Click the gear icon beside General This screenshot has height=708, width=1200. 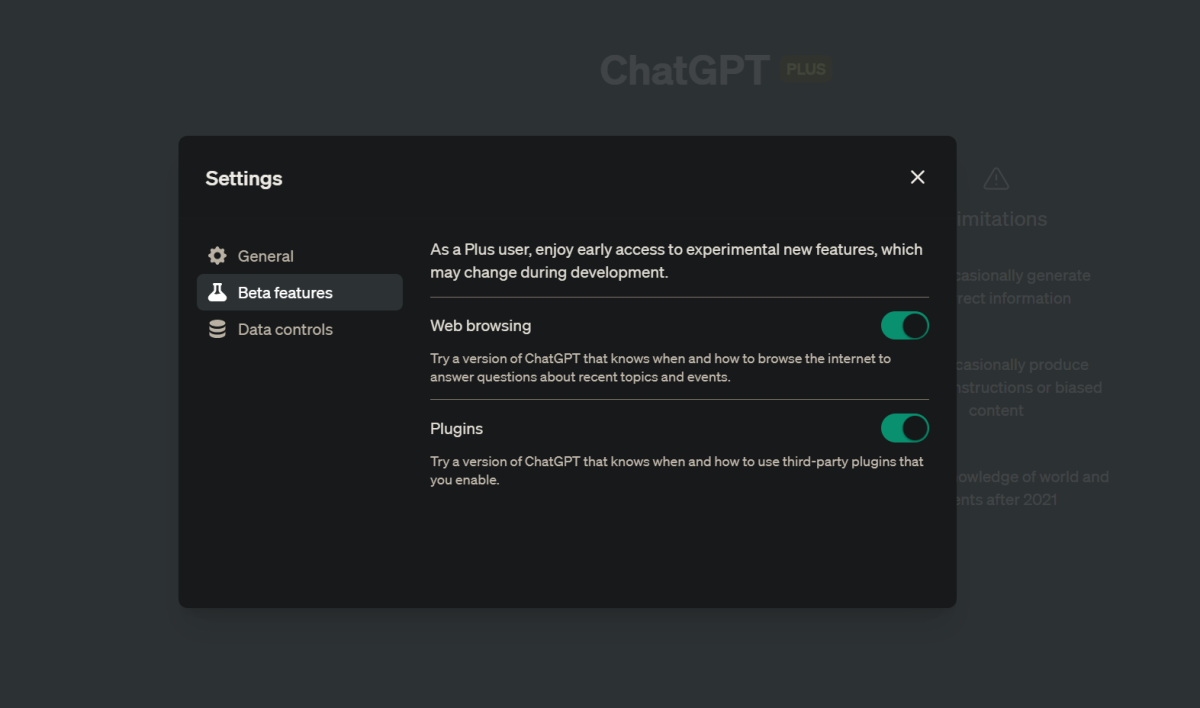coord(217,256)
